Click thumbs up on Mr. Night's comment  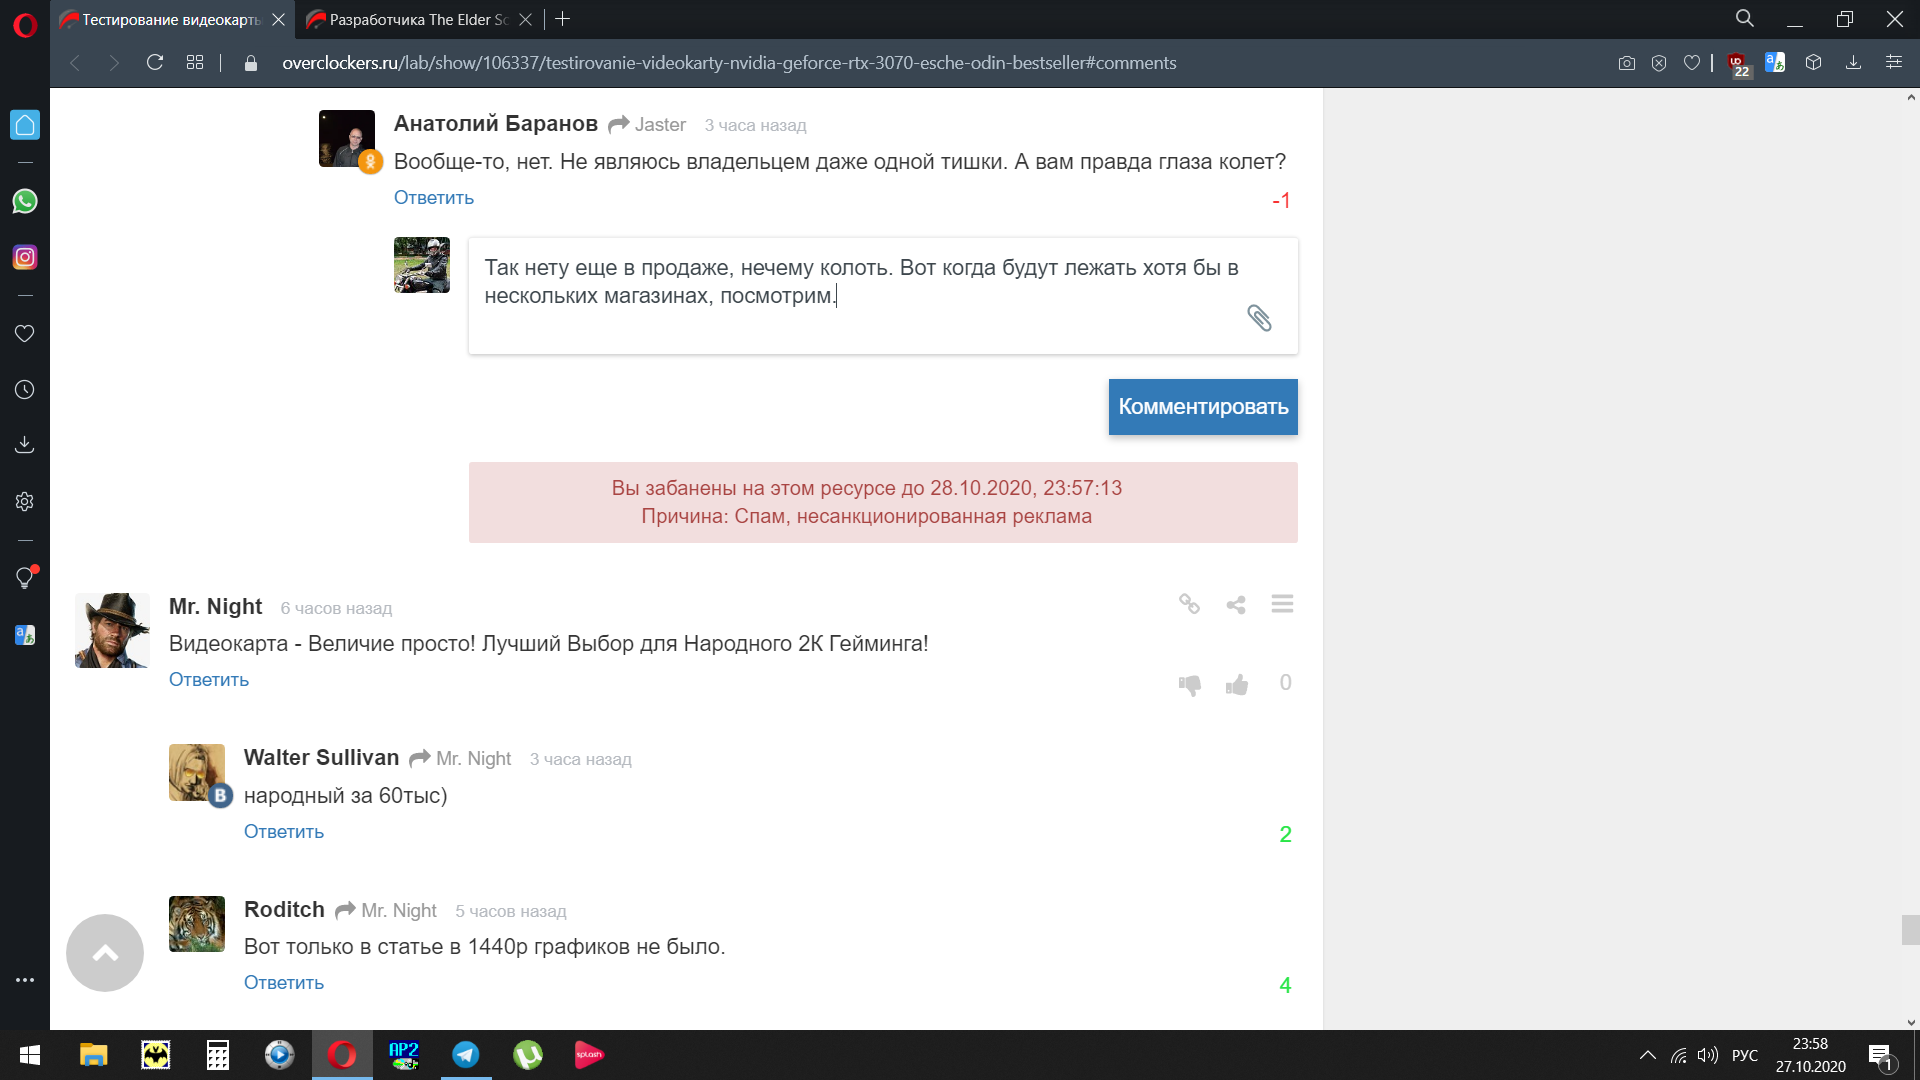1237,684
